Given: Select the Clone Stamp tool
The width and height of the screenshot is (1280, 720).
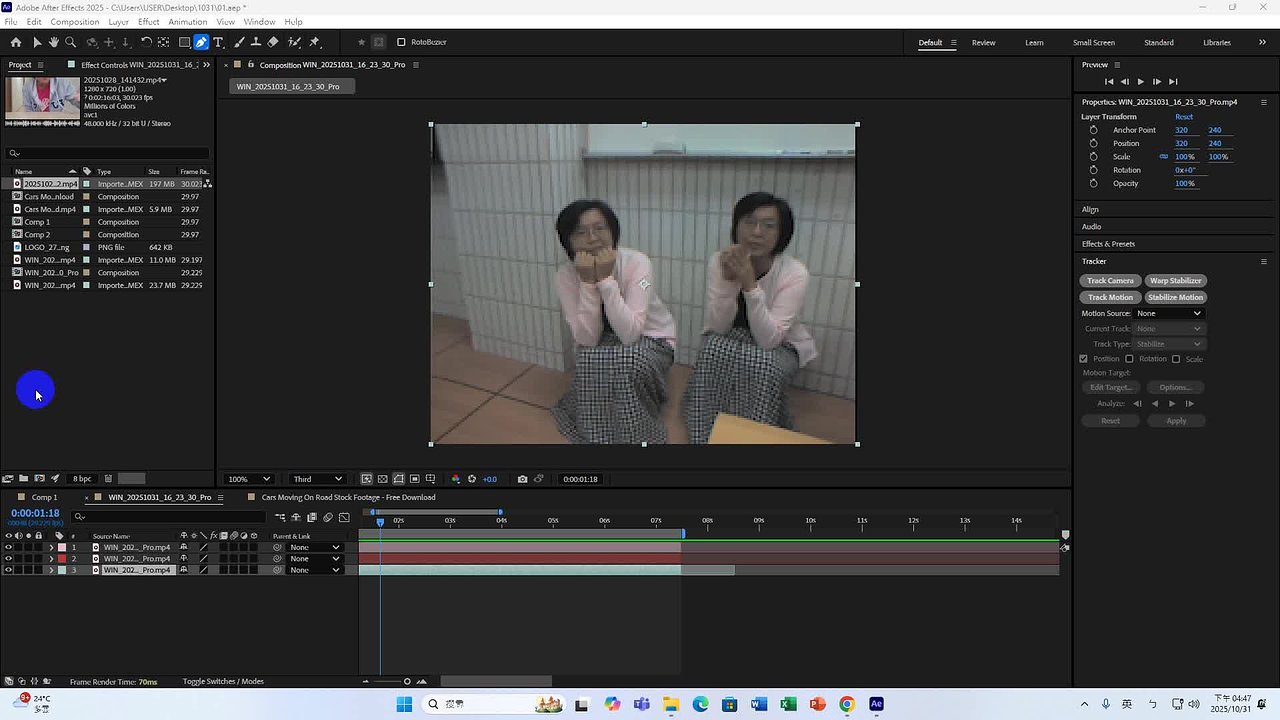Looking at the screenshot, I should [257, 42].
